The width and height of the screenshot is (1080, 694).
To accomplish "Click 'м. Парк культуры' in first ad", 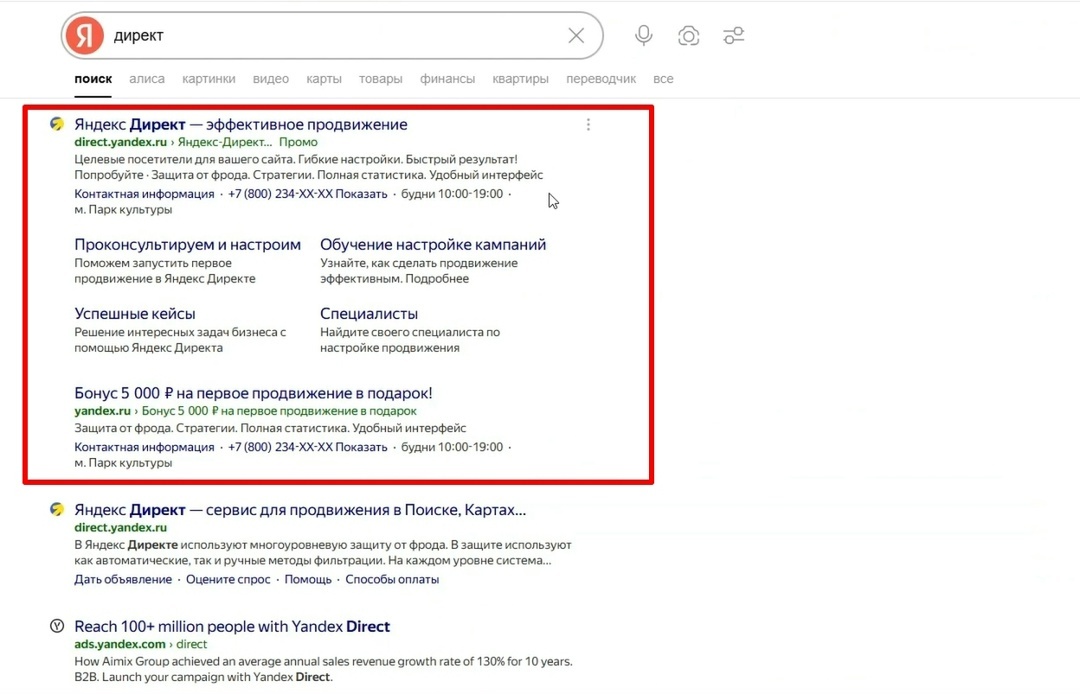I will [x=123, y=209].
